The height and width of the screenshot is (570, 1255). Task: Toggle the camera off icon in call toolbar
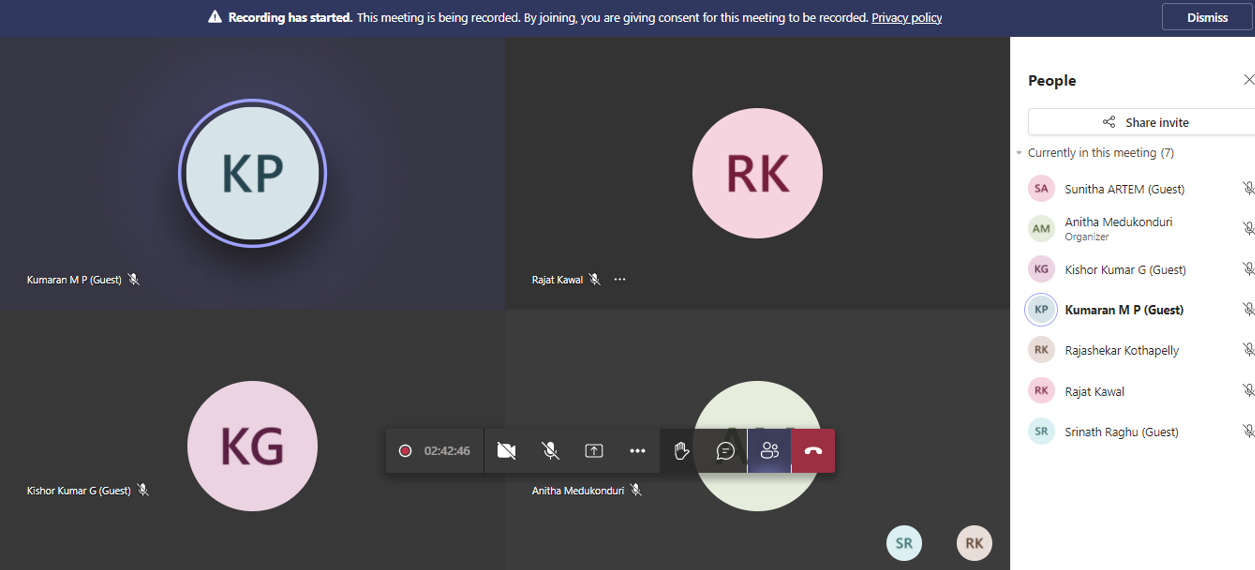click(507, 451)
